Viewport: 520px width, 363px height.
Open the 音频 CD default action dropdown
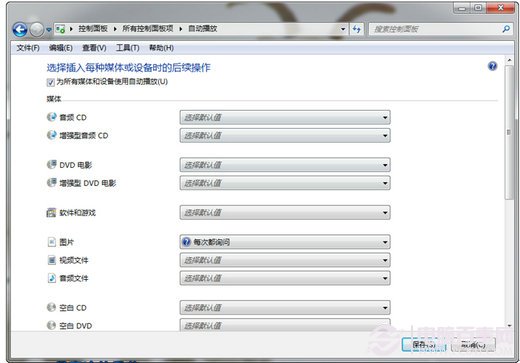pos(285,117)
